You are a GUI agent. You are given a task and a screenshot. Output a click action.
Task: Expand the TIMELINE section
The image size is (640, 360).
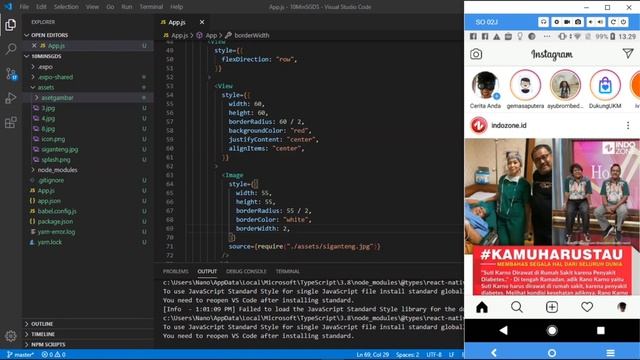(88, 334)
